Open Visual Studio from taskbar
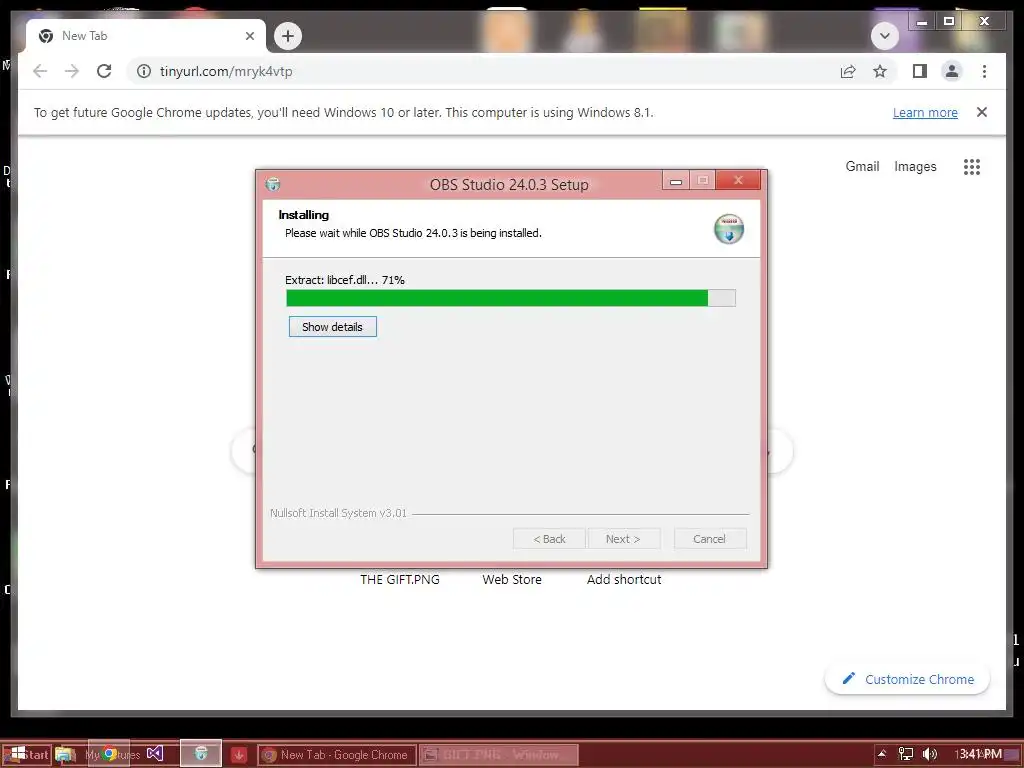1024x768 pixels. coord(155,754)
